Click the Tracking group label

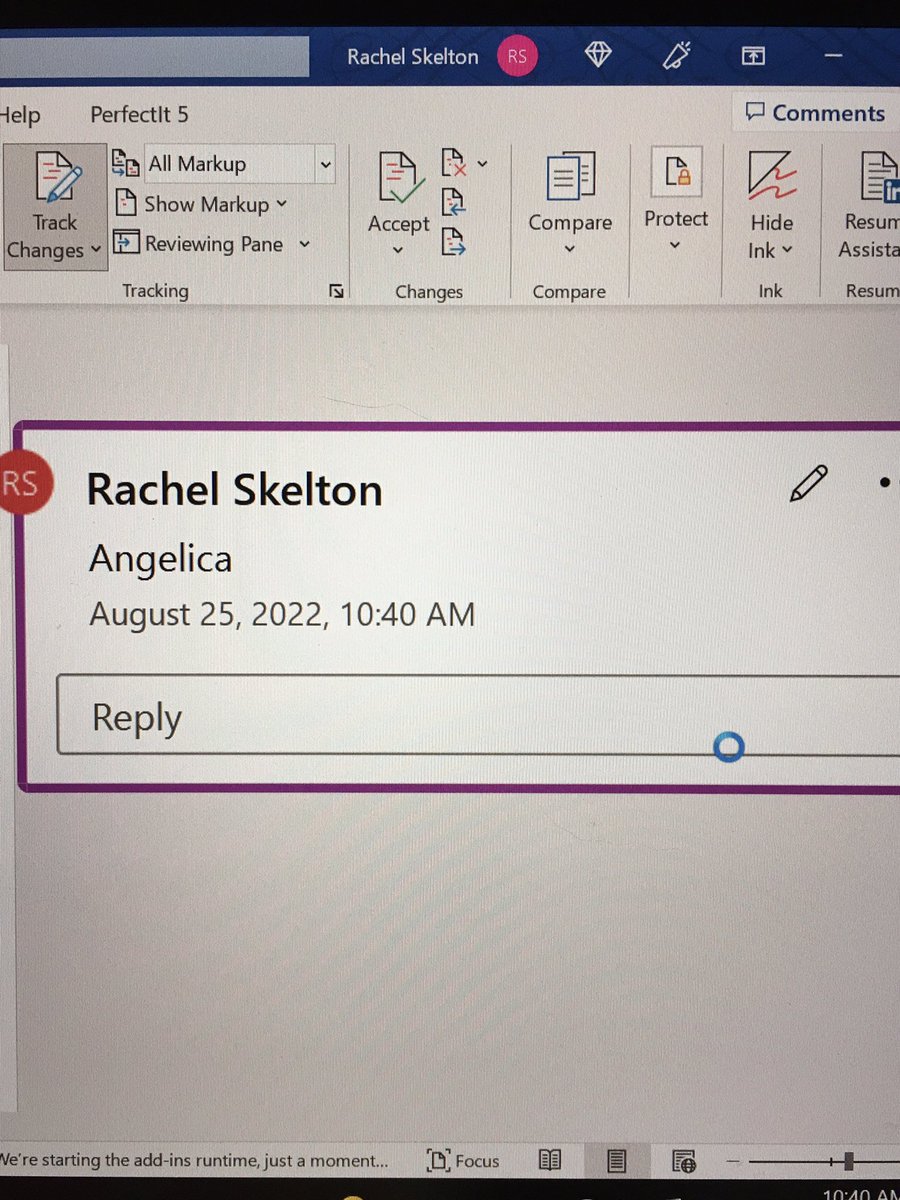tap(155, 291)
